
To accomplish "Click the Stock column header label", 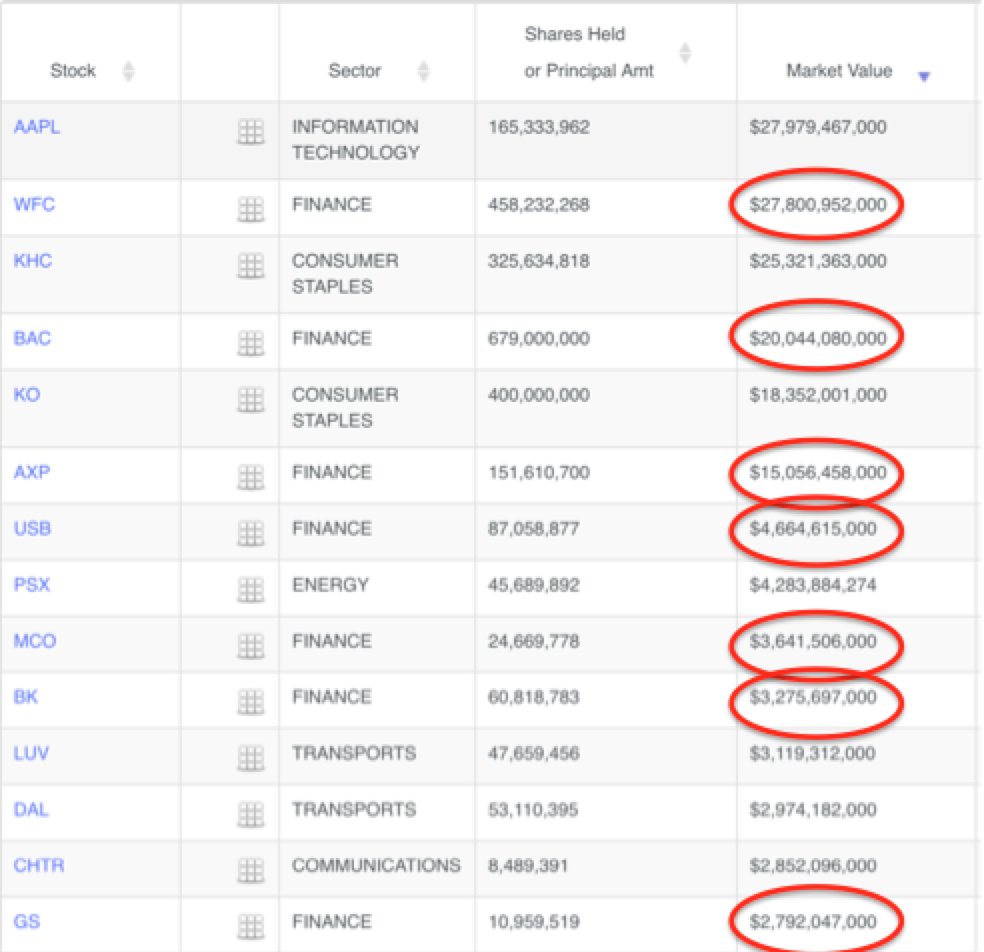I will [x=73, y=71].
